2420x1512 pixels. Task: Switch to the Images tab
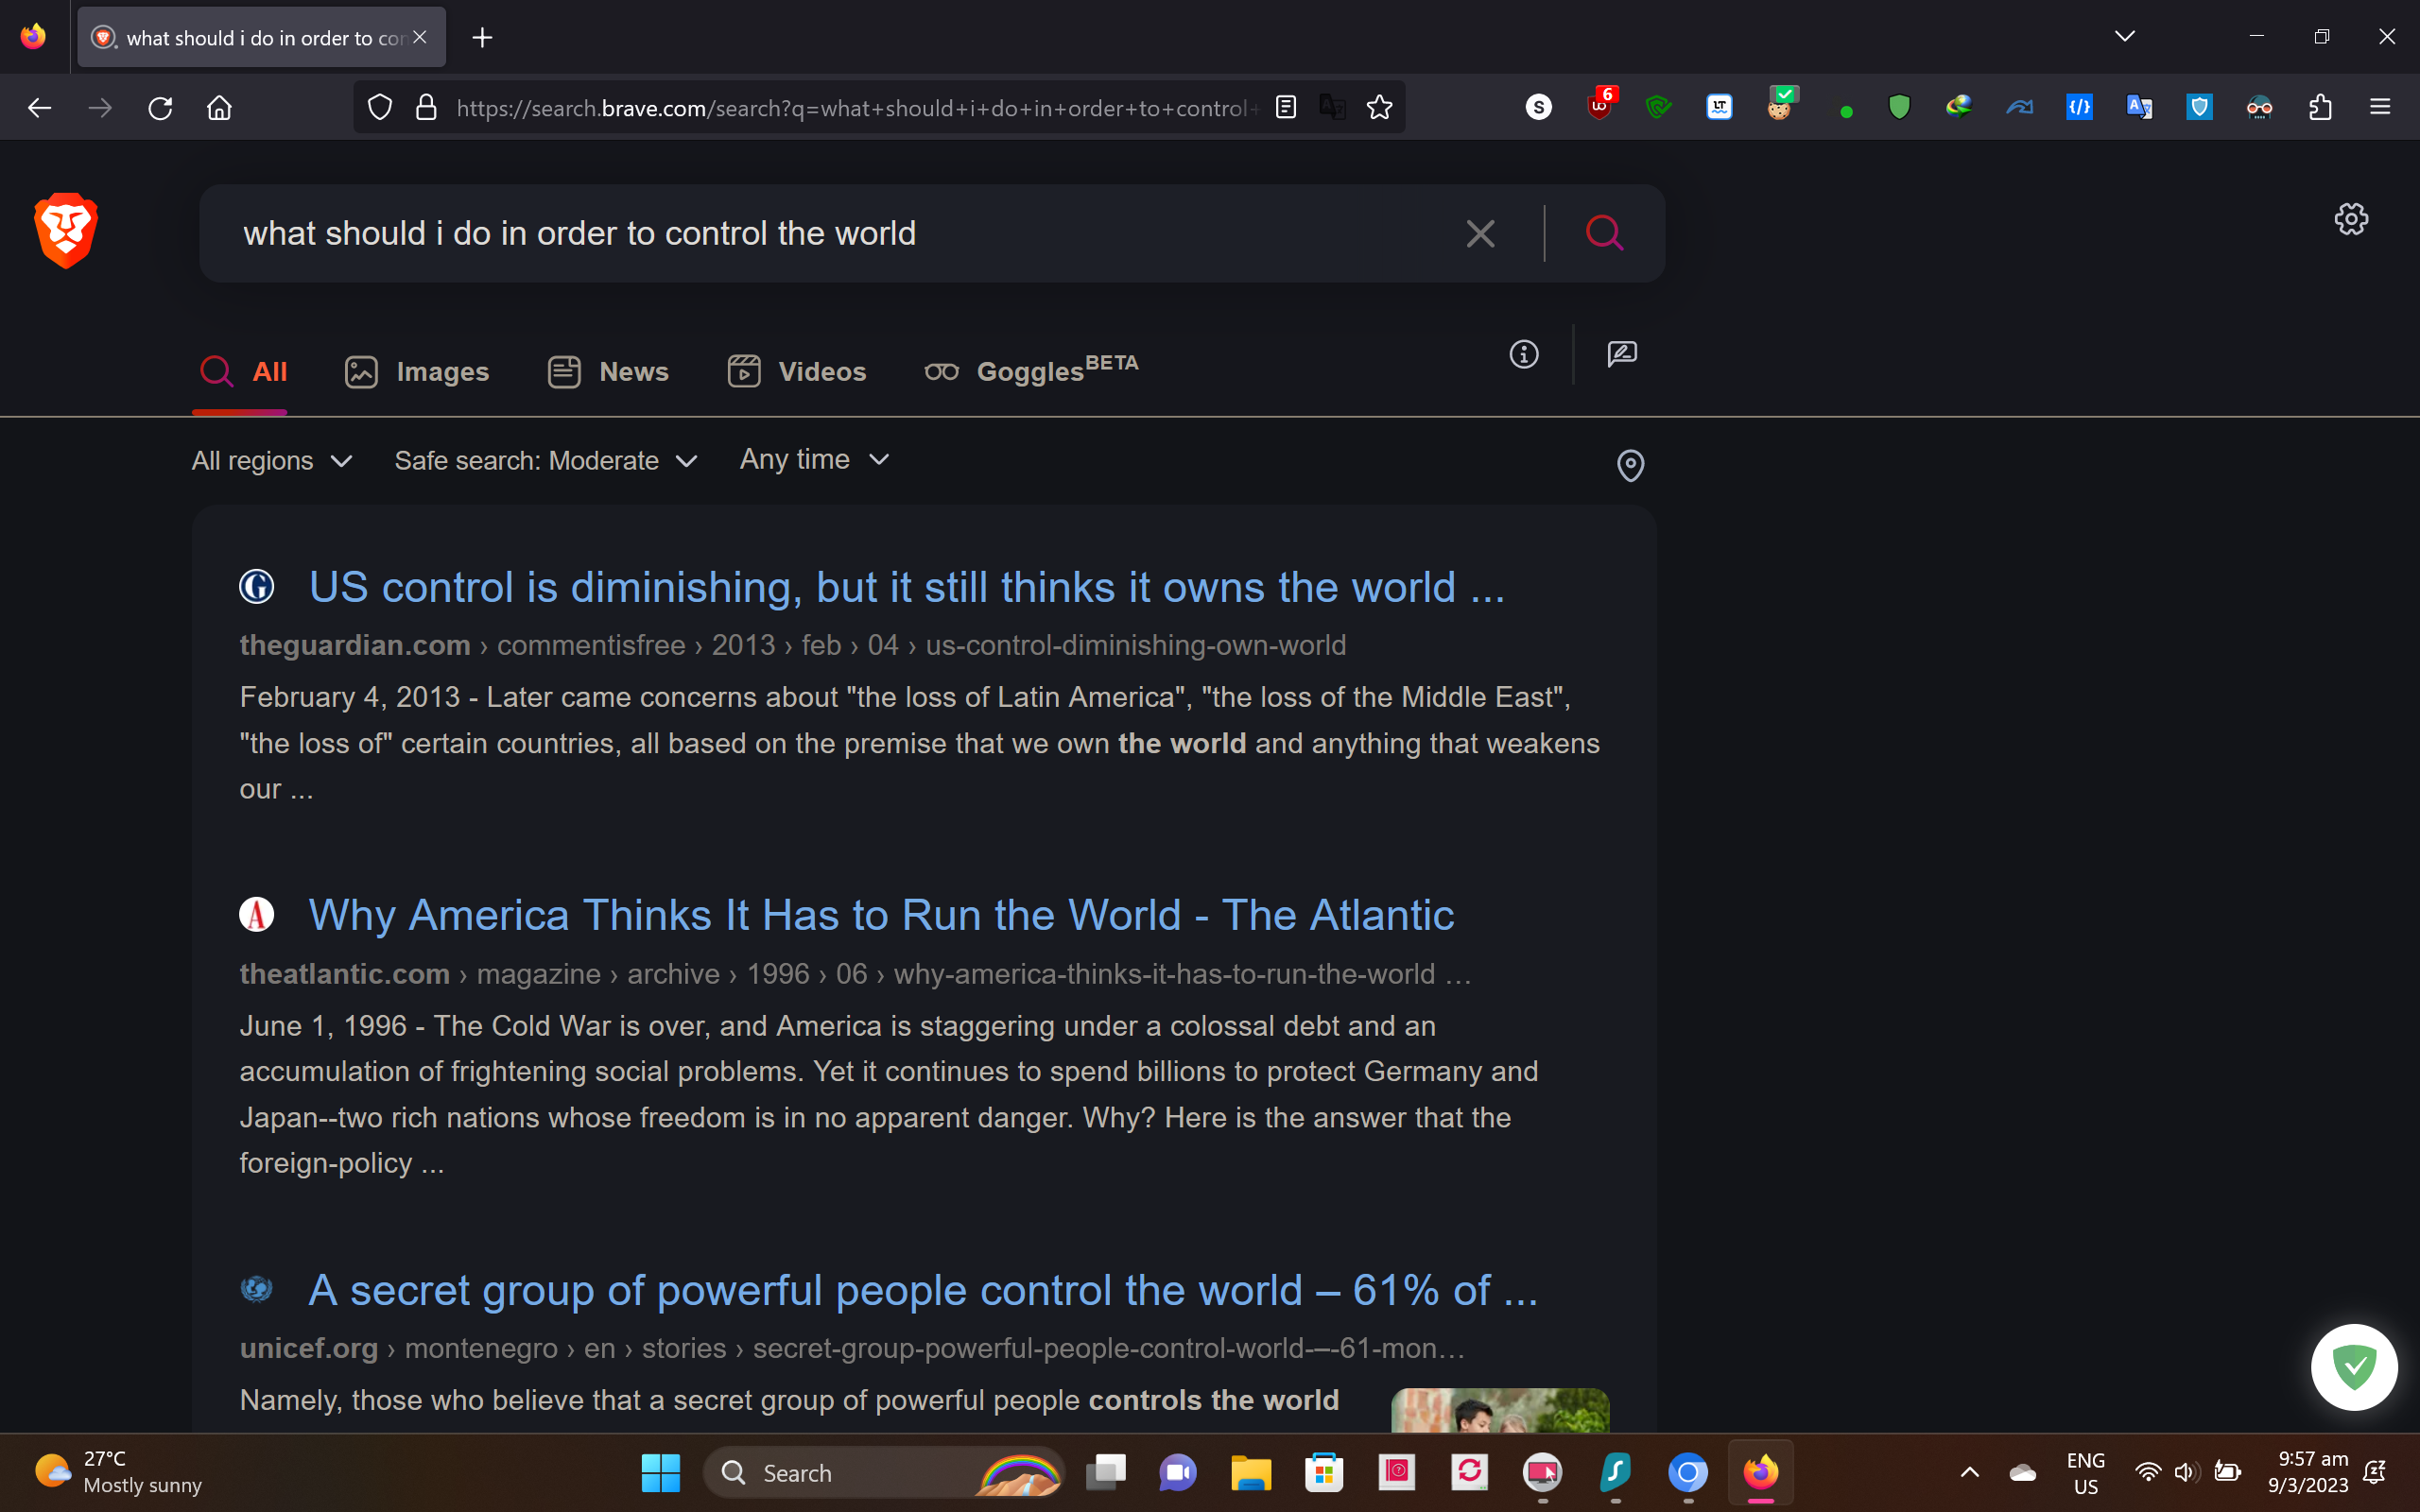point(417,372)
